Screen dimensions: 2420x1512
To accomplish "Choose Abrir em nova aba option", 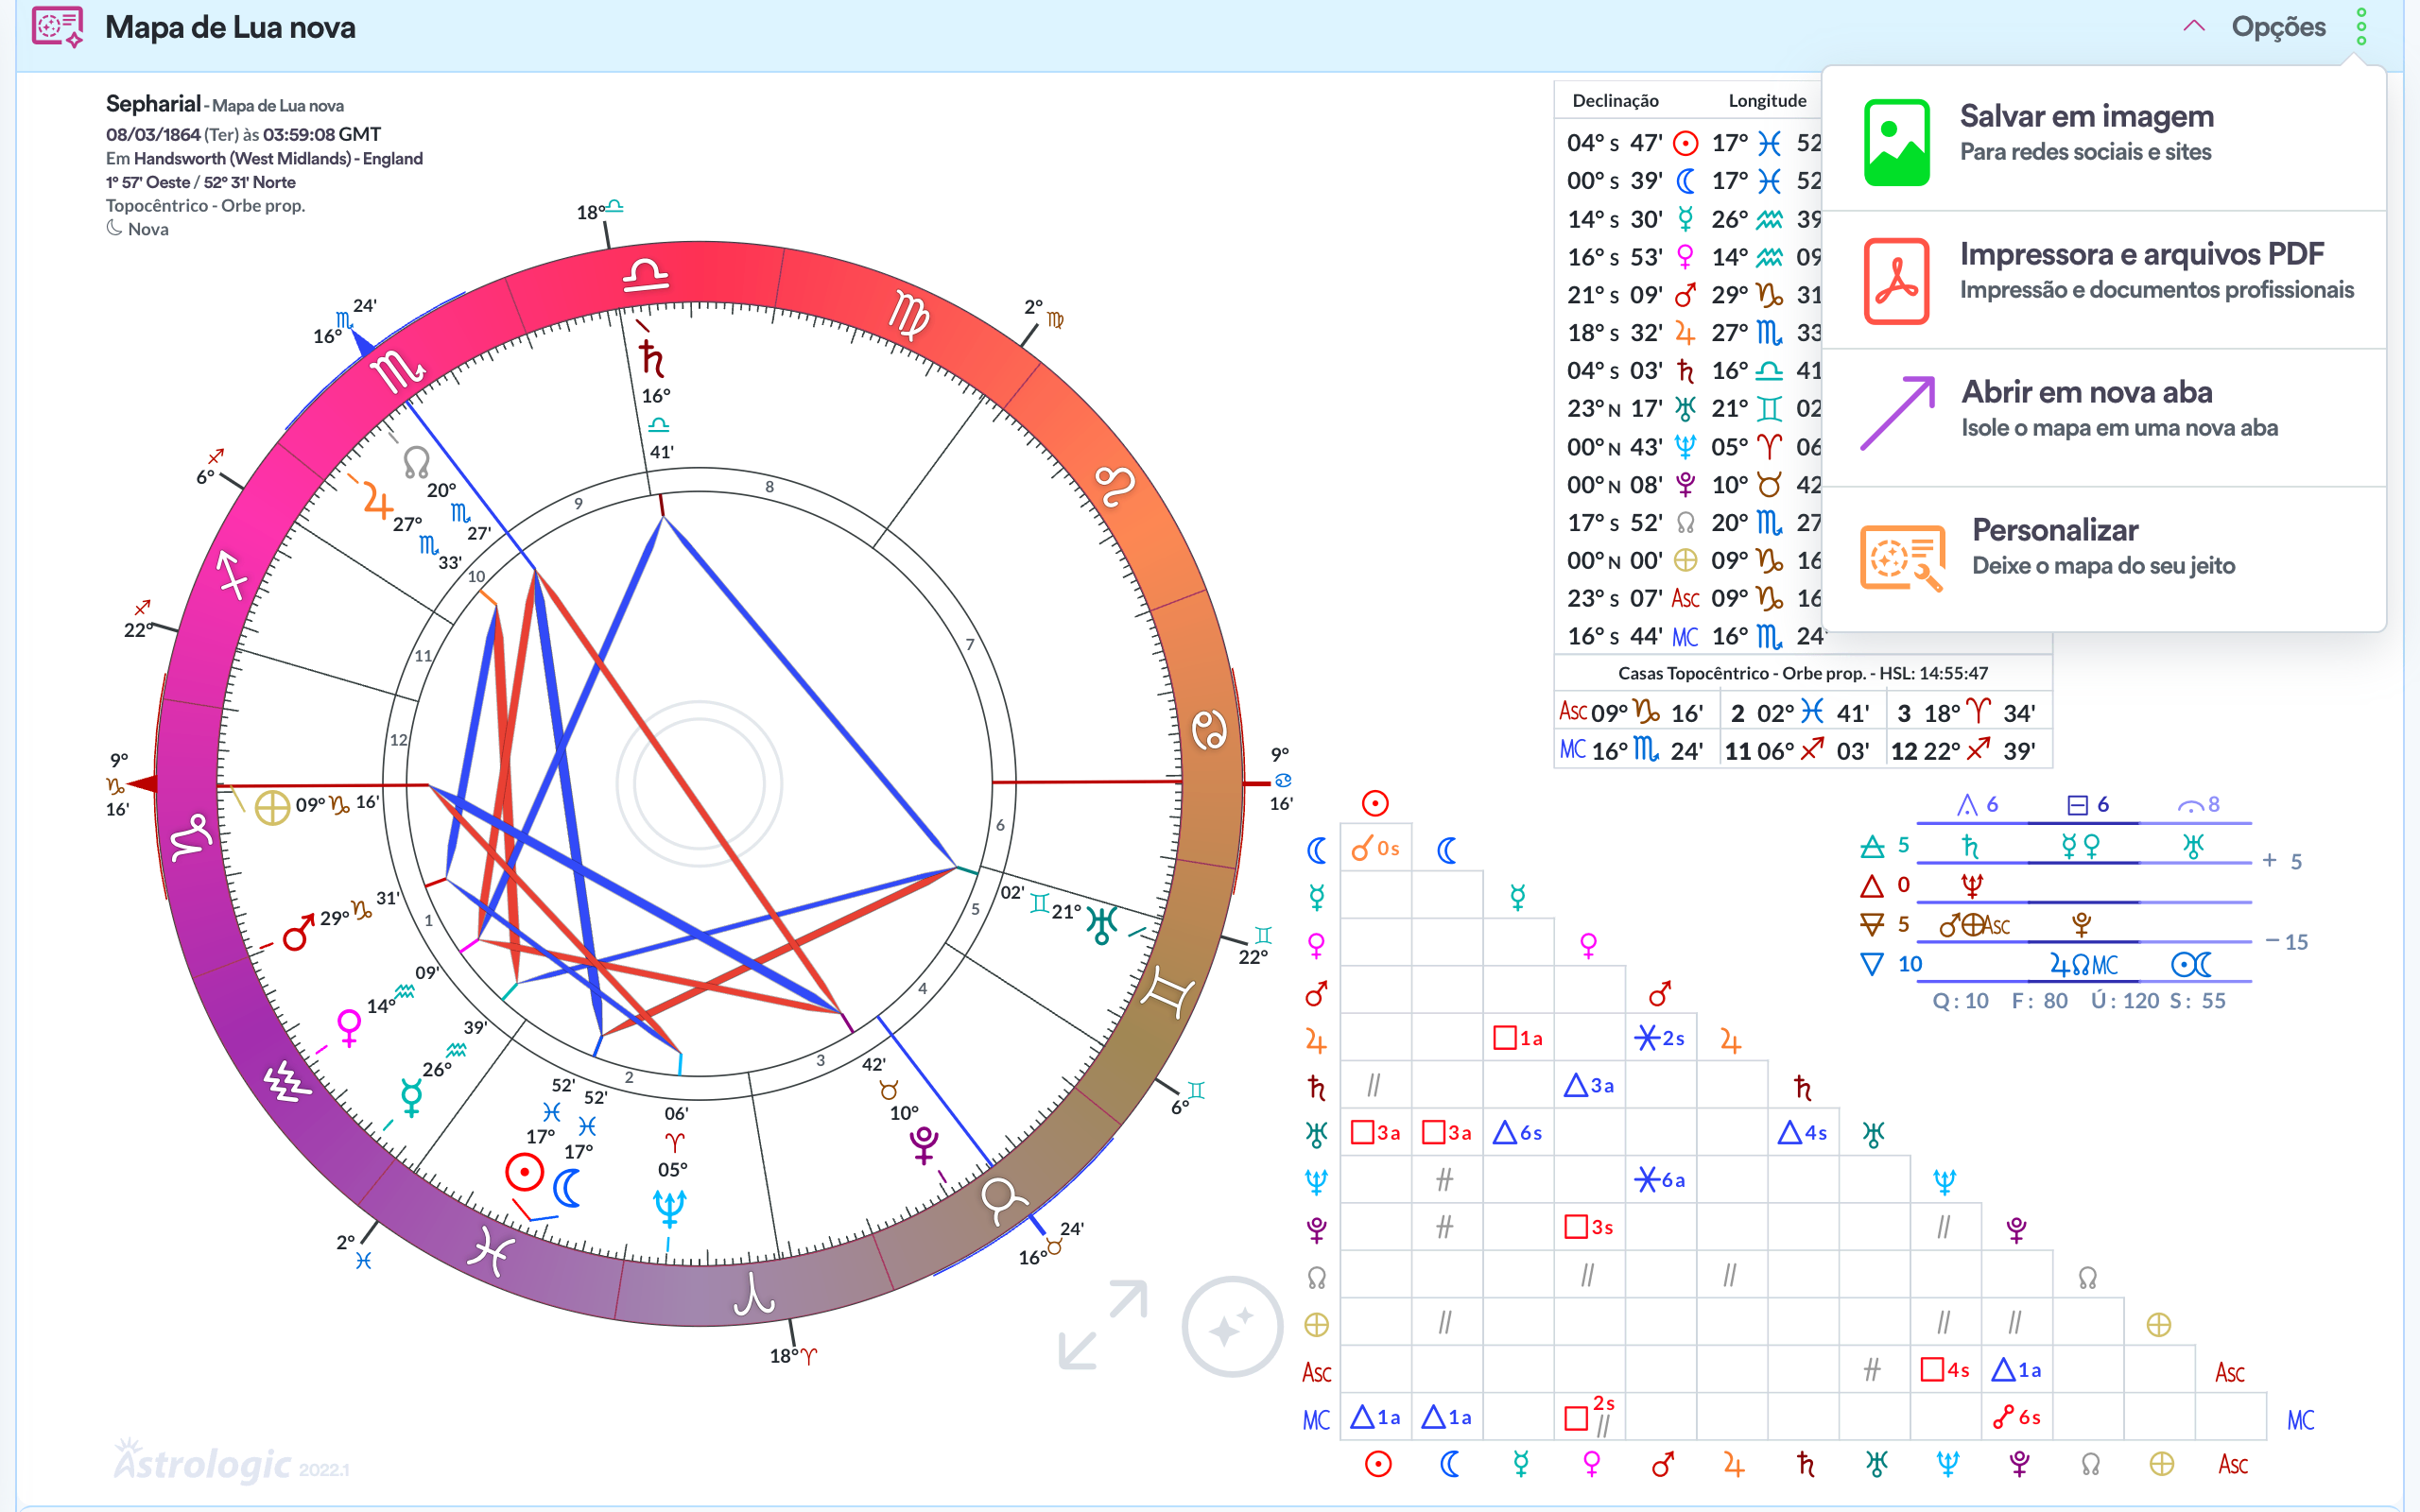I will tap(2086, 392).
